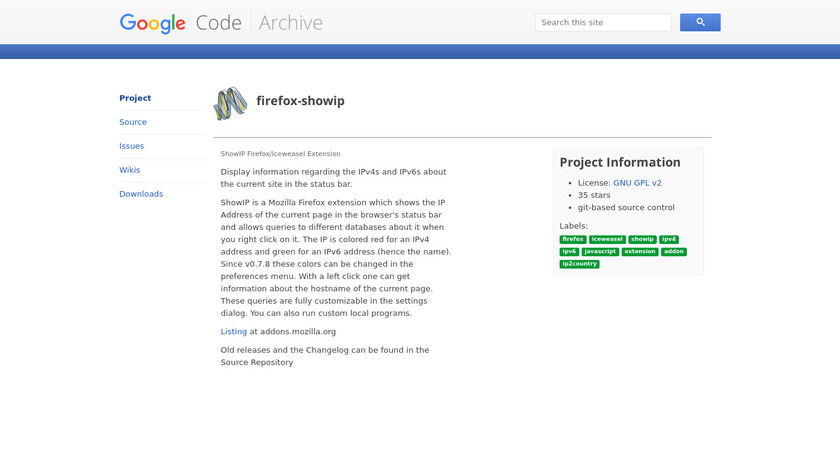Select the firefox label tag
This screenshot has width=840, height=472.
click(x=573, y=239)
